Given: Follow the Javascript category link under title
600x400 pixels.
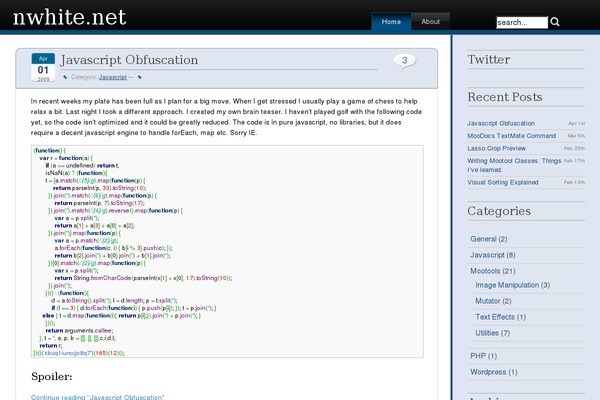Looking at the screenshot, I should (113, 77).
